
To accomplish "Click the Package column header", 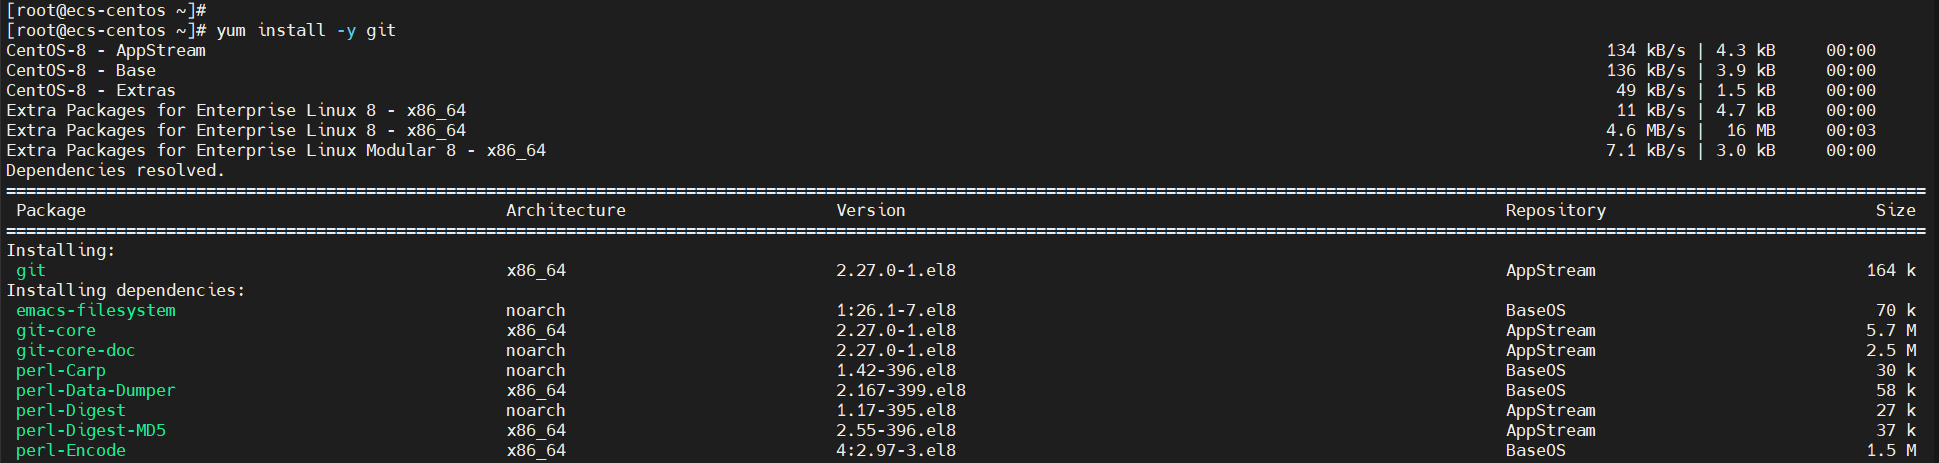I will pyautogui.click(x=51, y=210).
